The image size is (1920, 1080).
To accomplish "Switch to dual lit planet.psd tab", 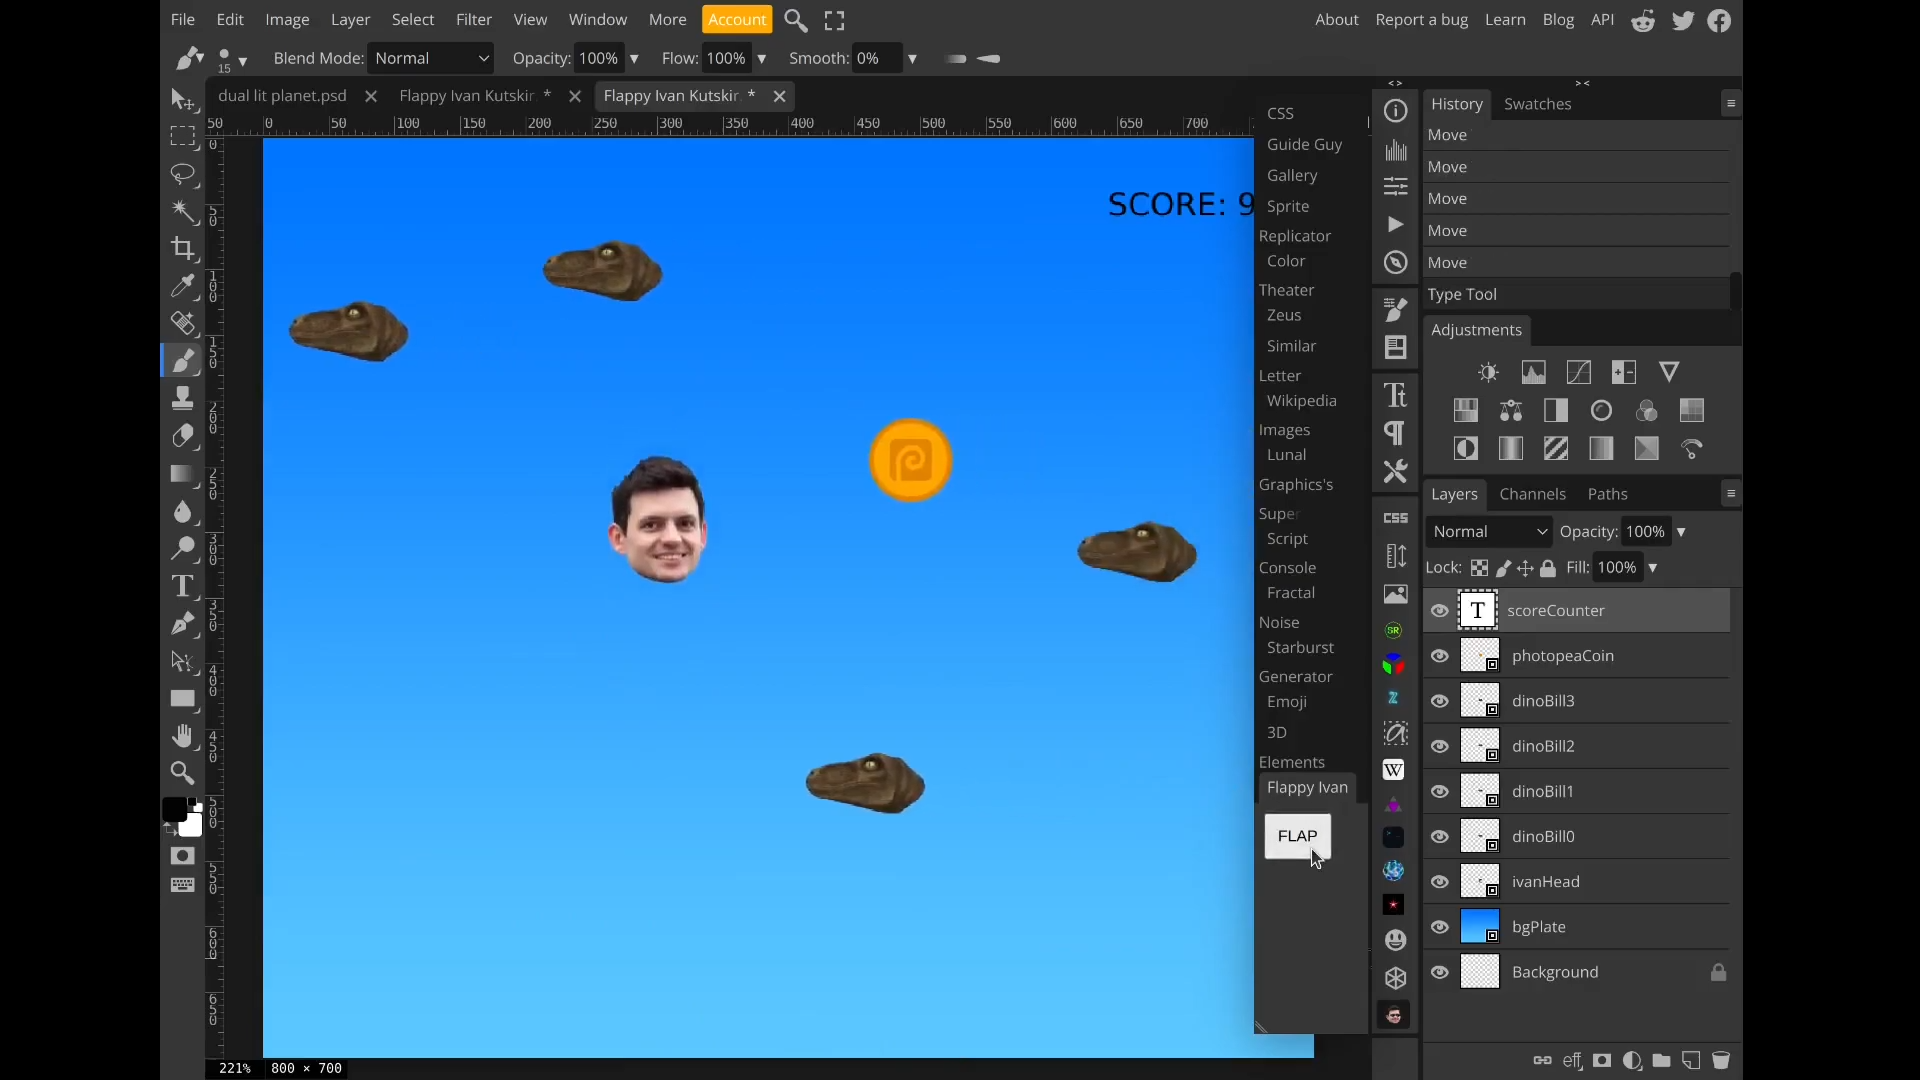I will [x=282, y=96].
